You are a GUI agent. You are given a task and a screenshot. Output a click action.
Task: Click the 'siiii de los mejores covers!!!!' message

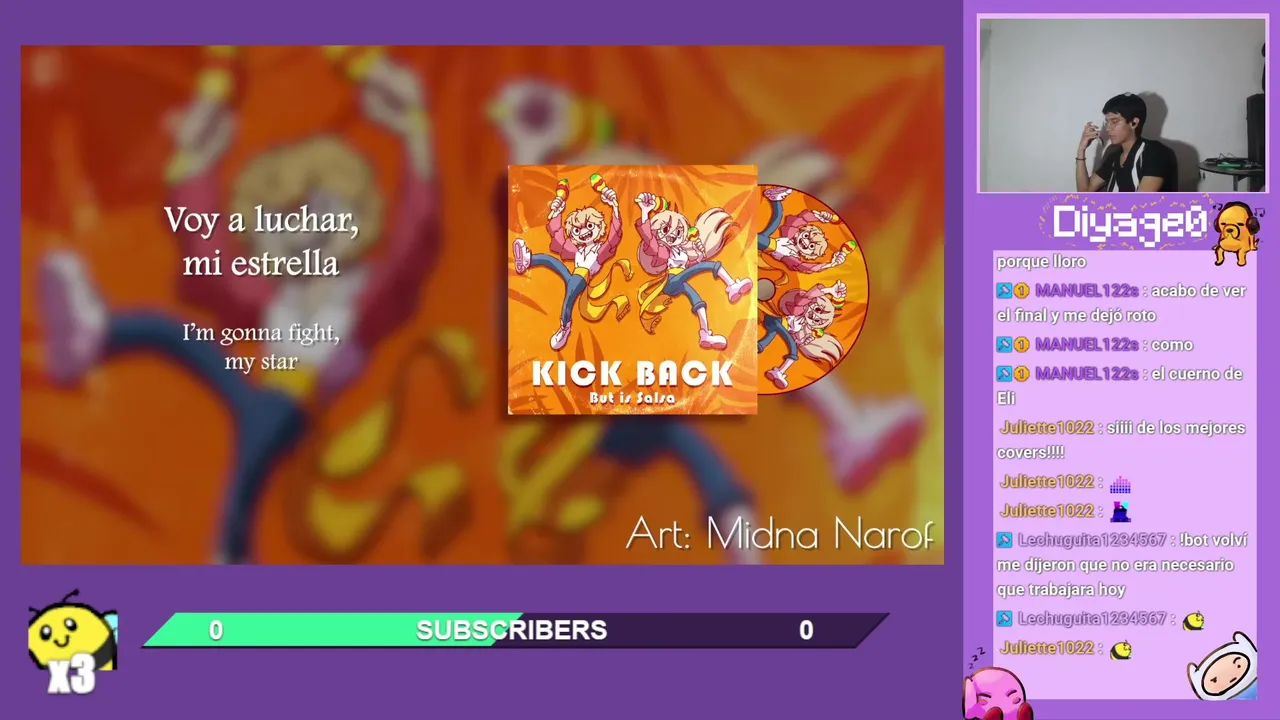(x=1121, y=440)
